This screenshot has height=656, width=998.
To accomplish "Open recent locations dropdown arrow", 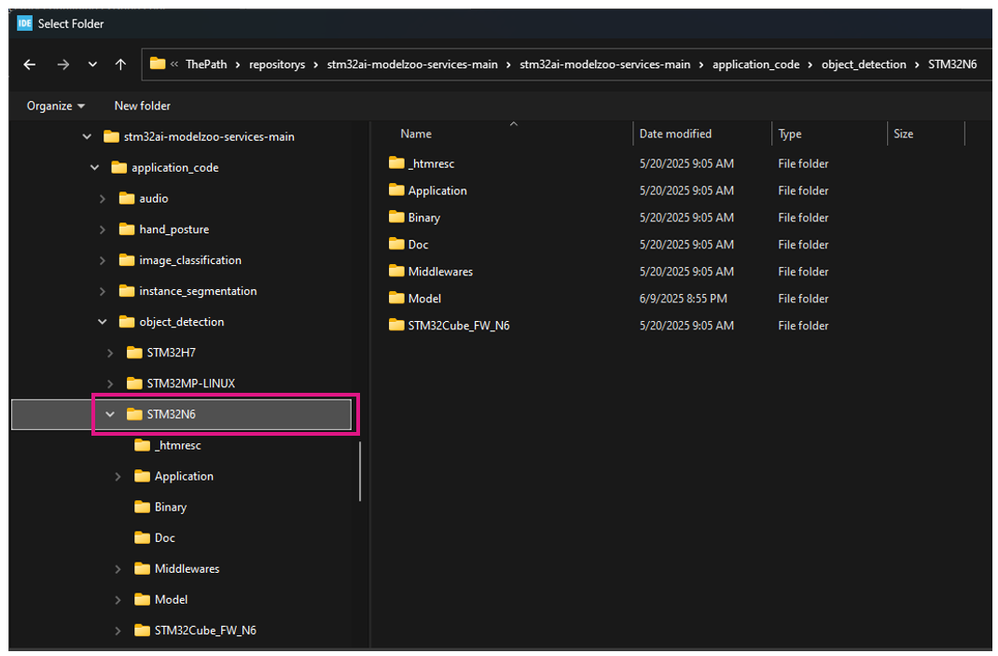I will click(x=92, y=64).
